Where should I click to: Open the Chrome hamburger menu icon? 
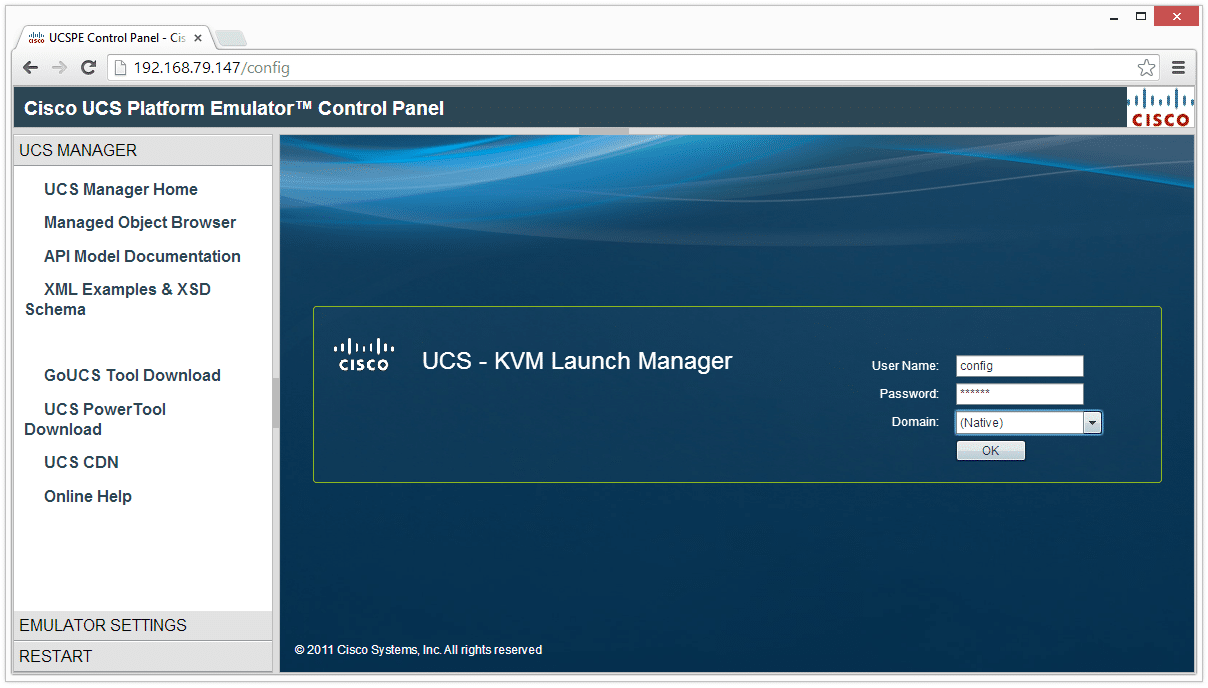point(1178,68)
